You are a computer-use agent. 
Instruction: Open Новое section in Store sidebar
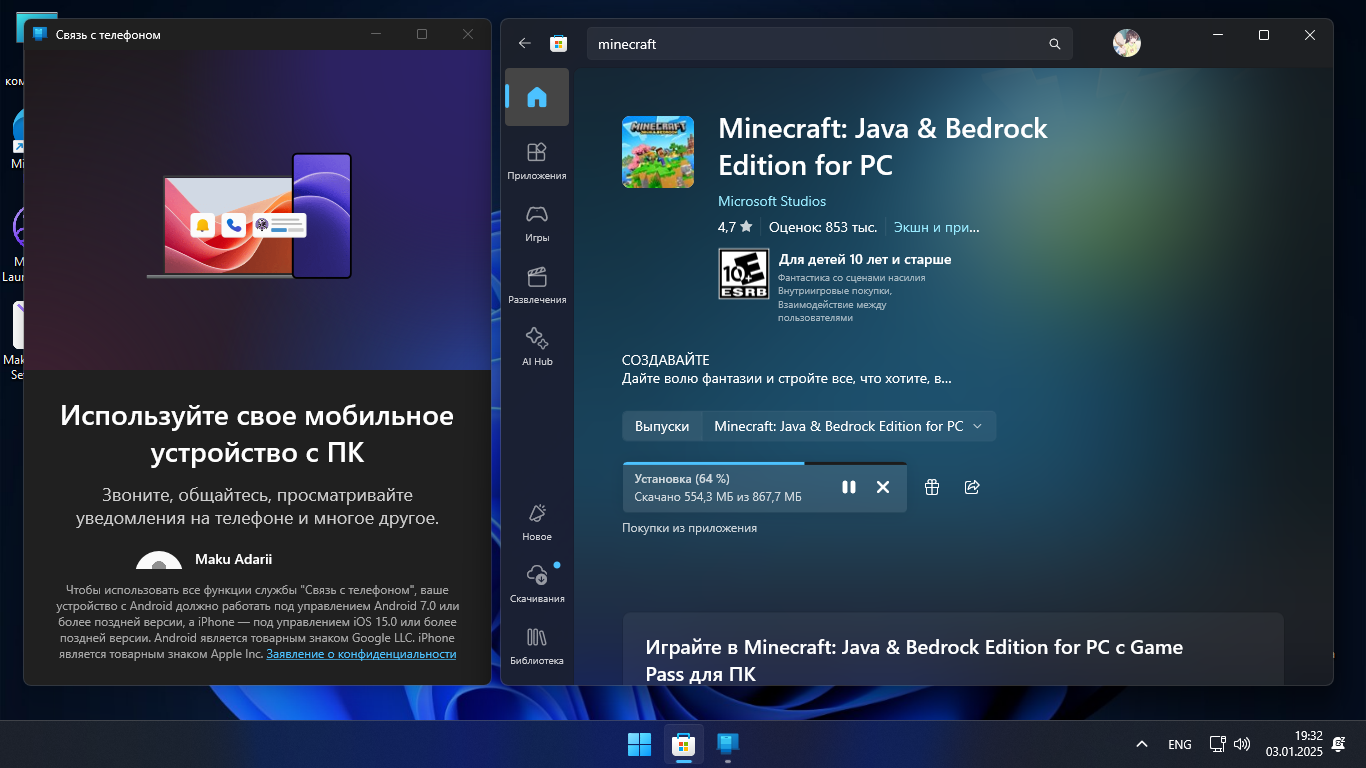point(537,521)
